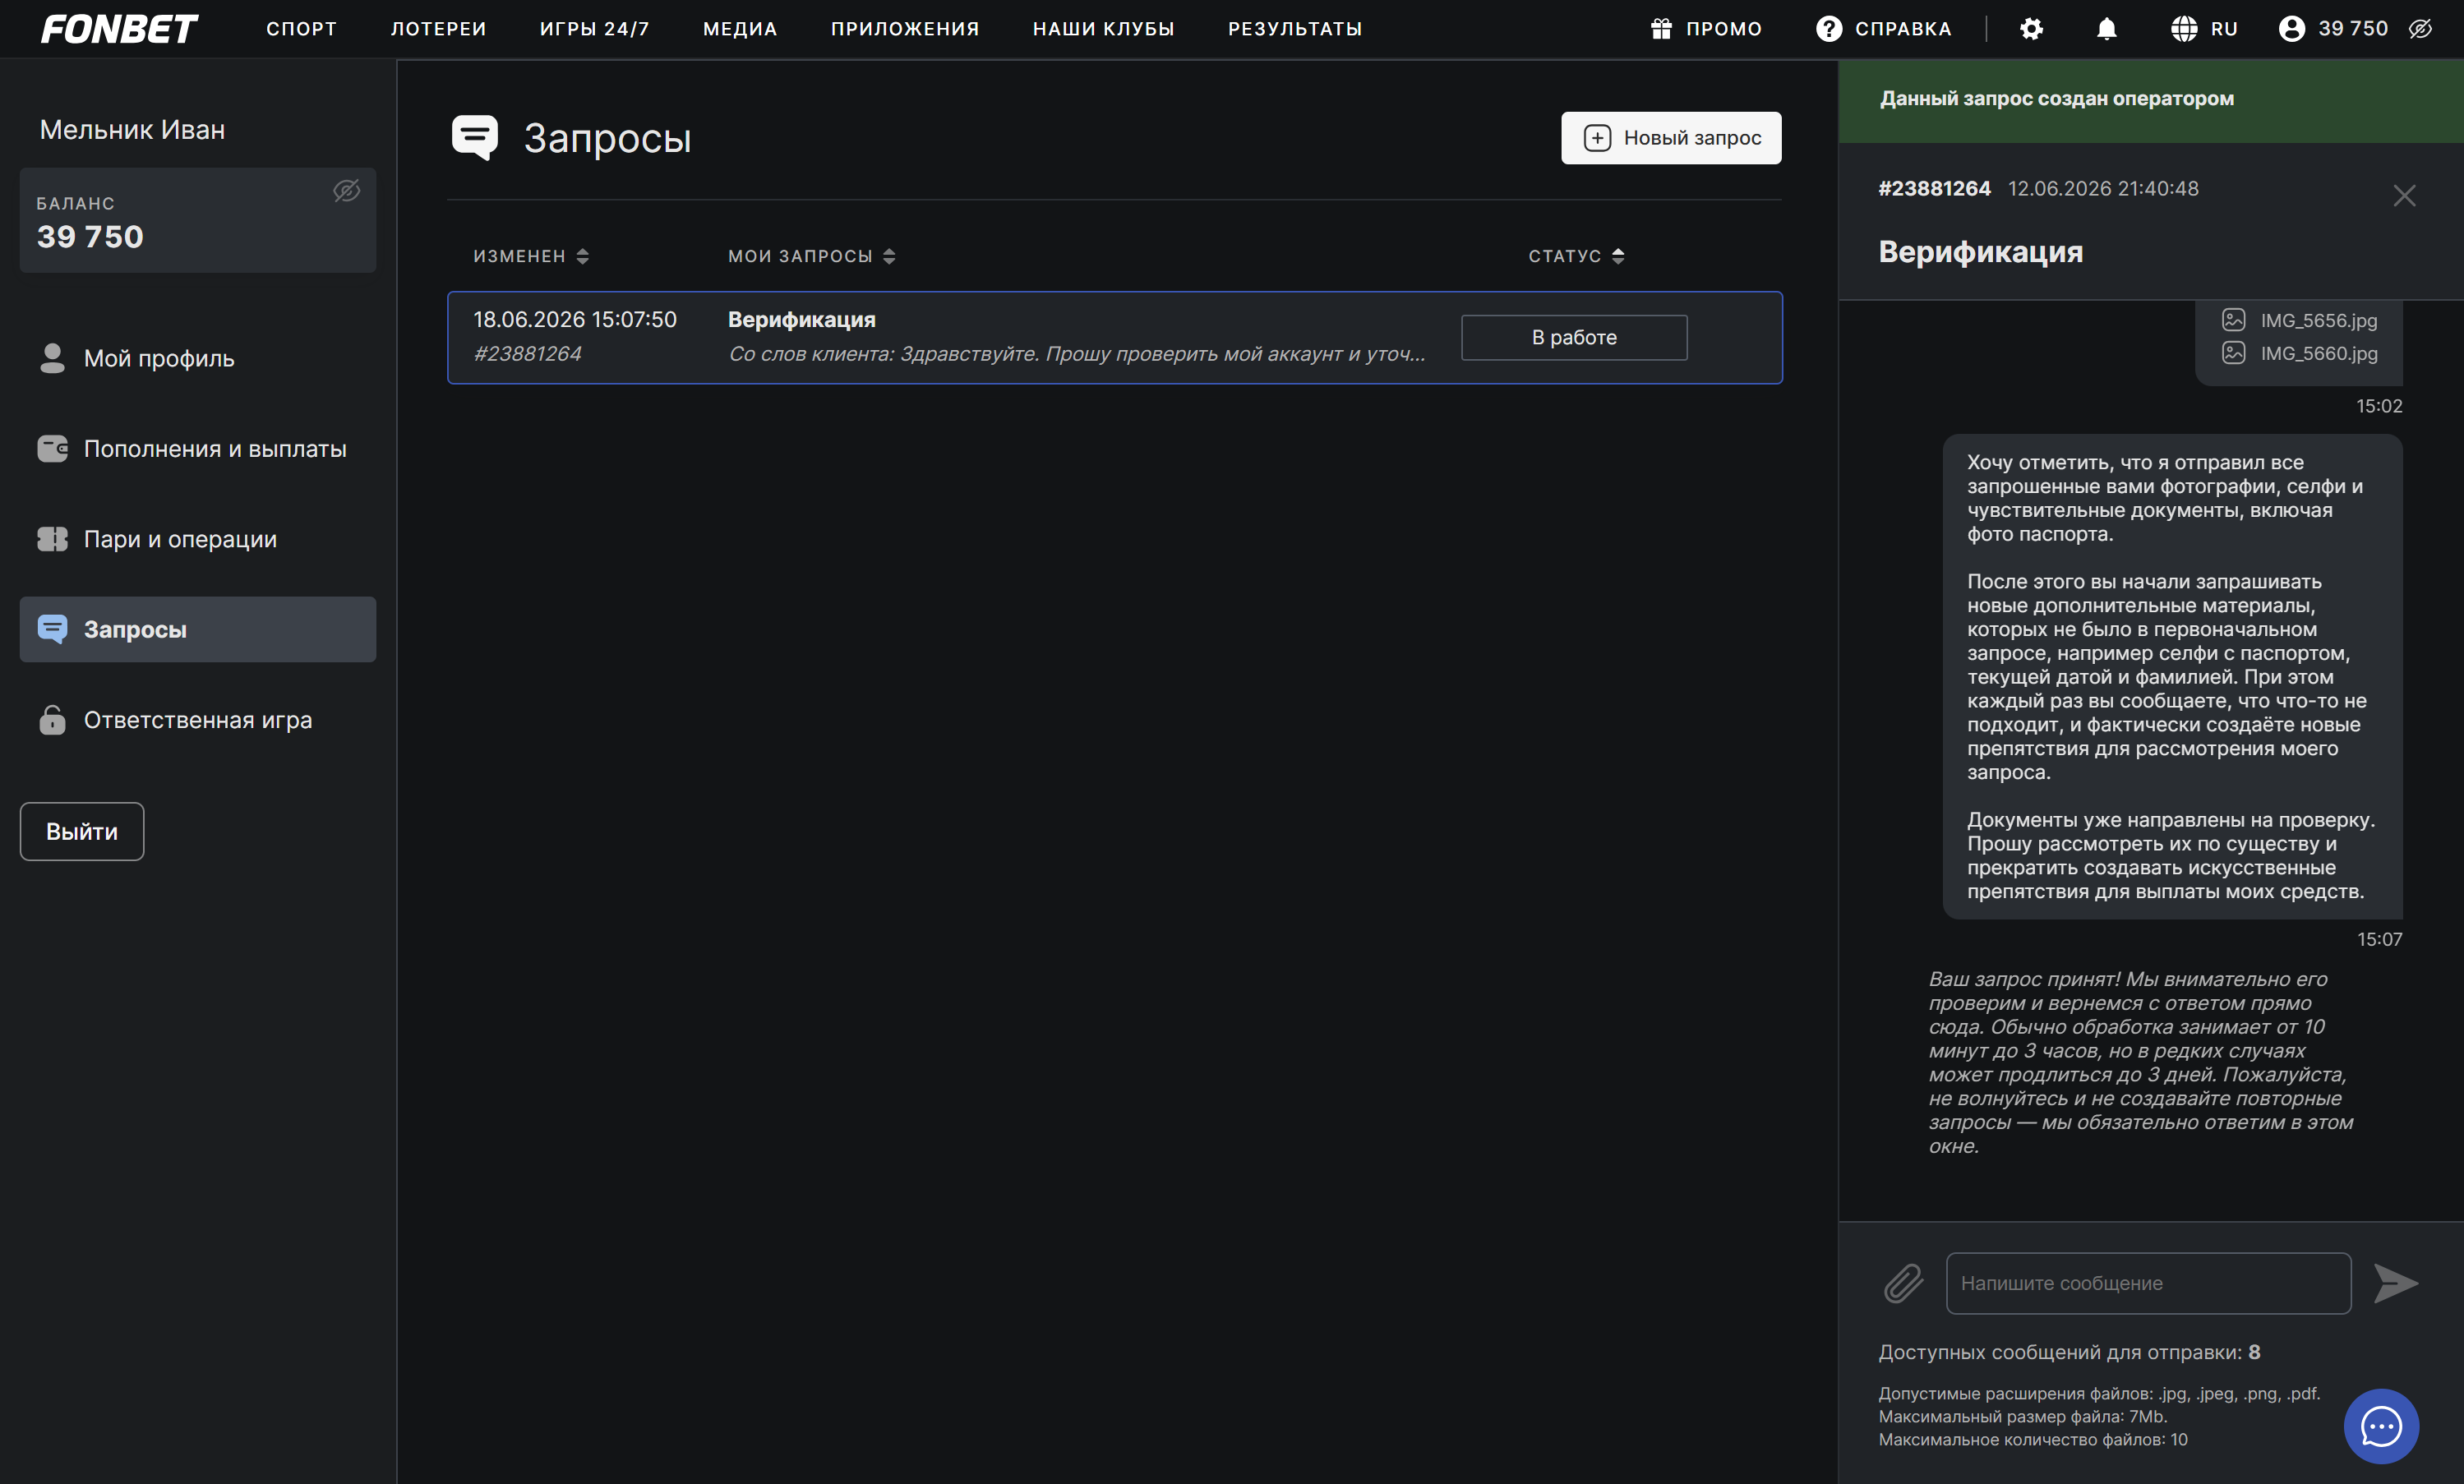Viewport: 2464px width, 1484px height.
Task: Open attachment IMG_5656.jpg
Action: [2299, 320]
